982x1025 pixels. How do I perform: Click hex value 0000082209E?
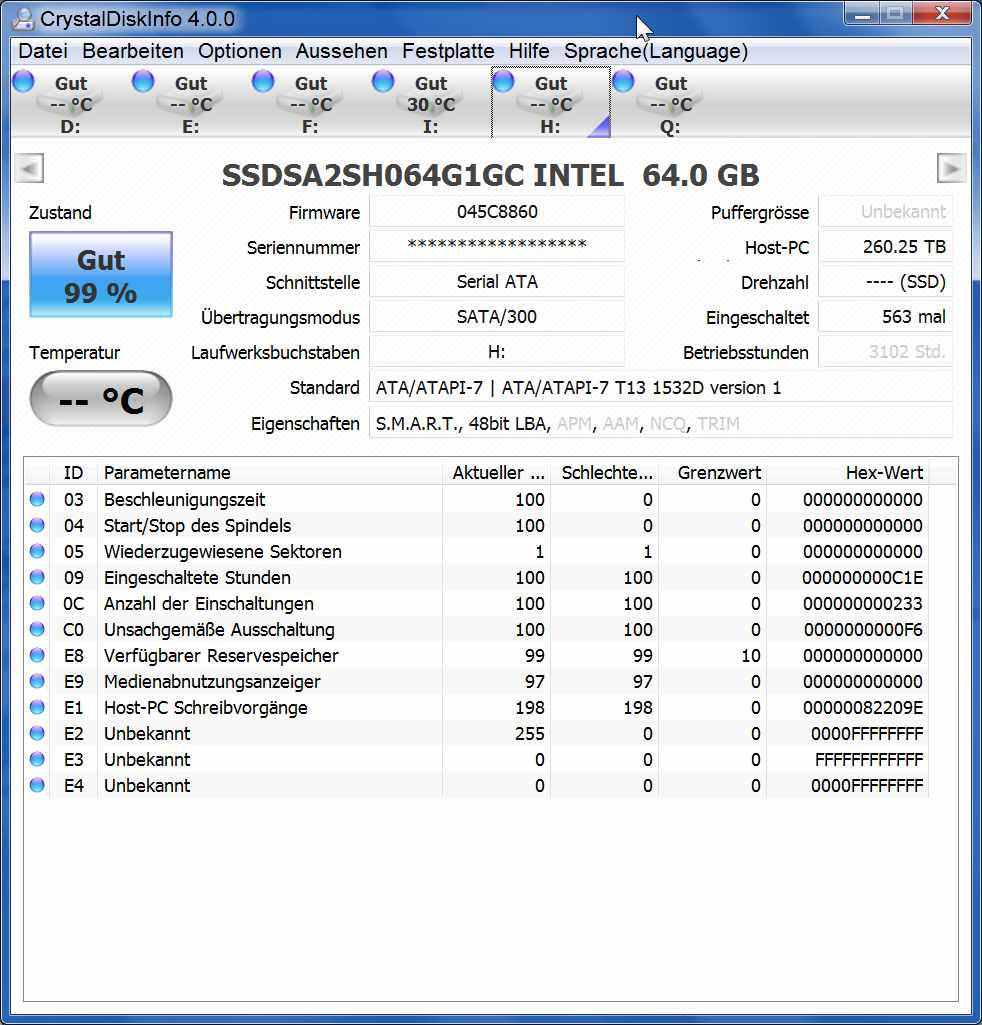click(x=863, y=708)
